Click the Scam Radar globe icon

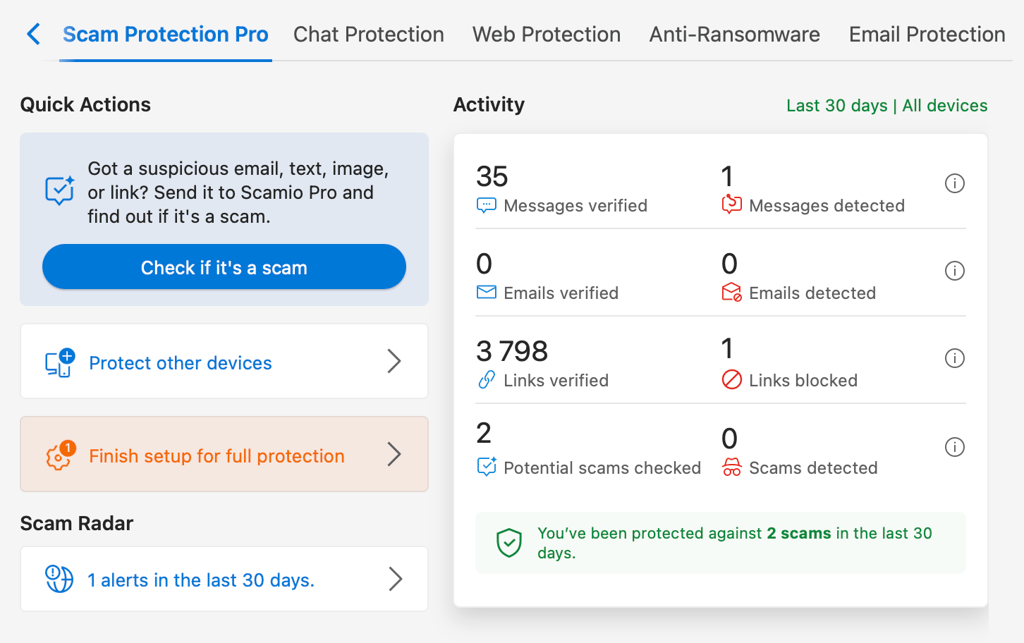(x=59, y=579)
